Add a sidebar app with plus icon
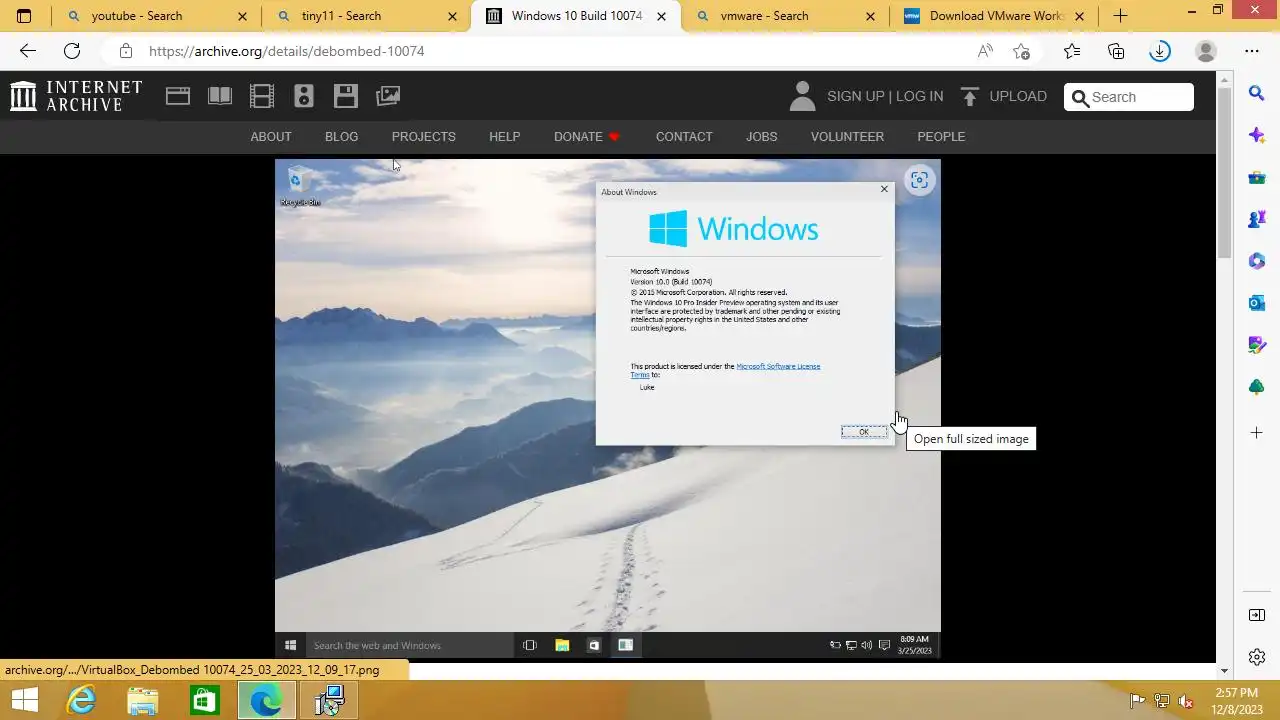1280x720 pixels. [1257, 433]
